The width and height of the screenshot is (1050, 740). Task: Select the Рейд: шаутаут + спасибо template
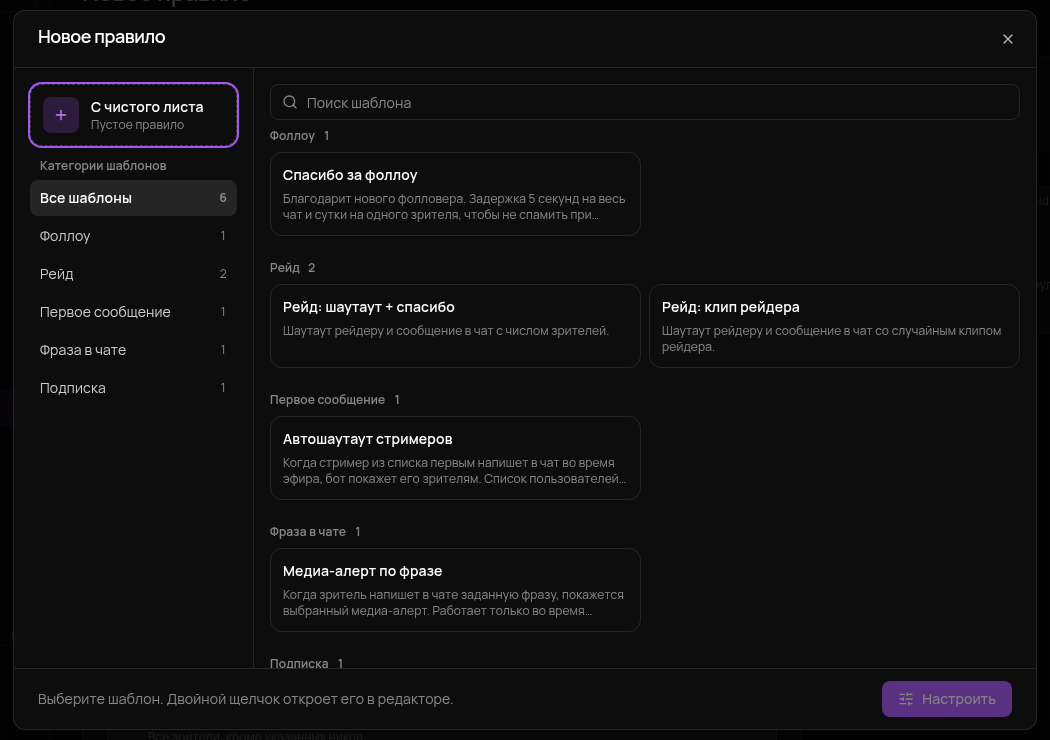tap(455, 325)
